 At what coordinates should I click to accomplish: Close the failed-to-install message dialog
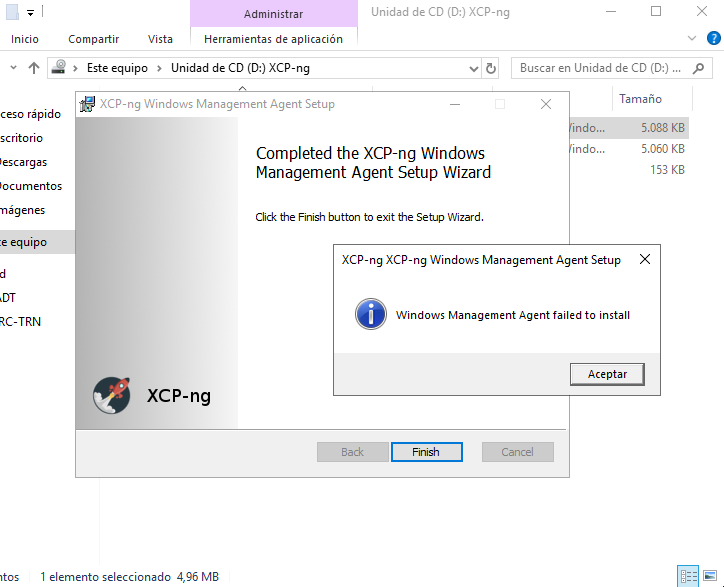pos(645,260)
